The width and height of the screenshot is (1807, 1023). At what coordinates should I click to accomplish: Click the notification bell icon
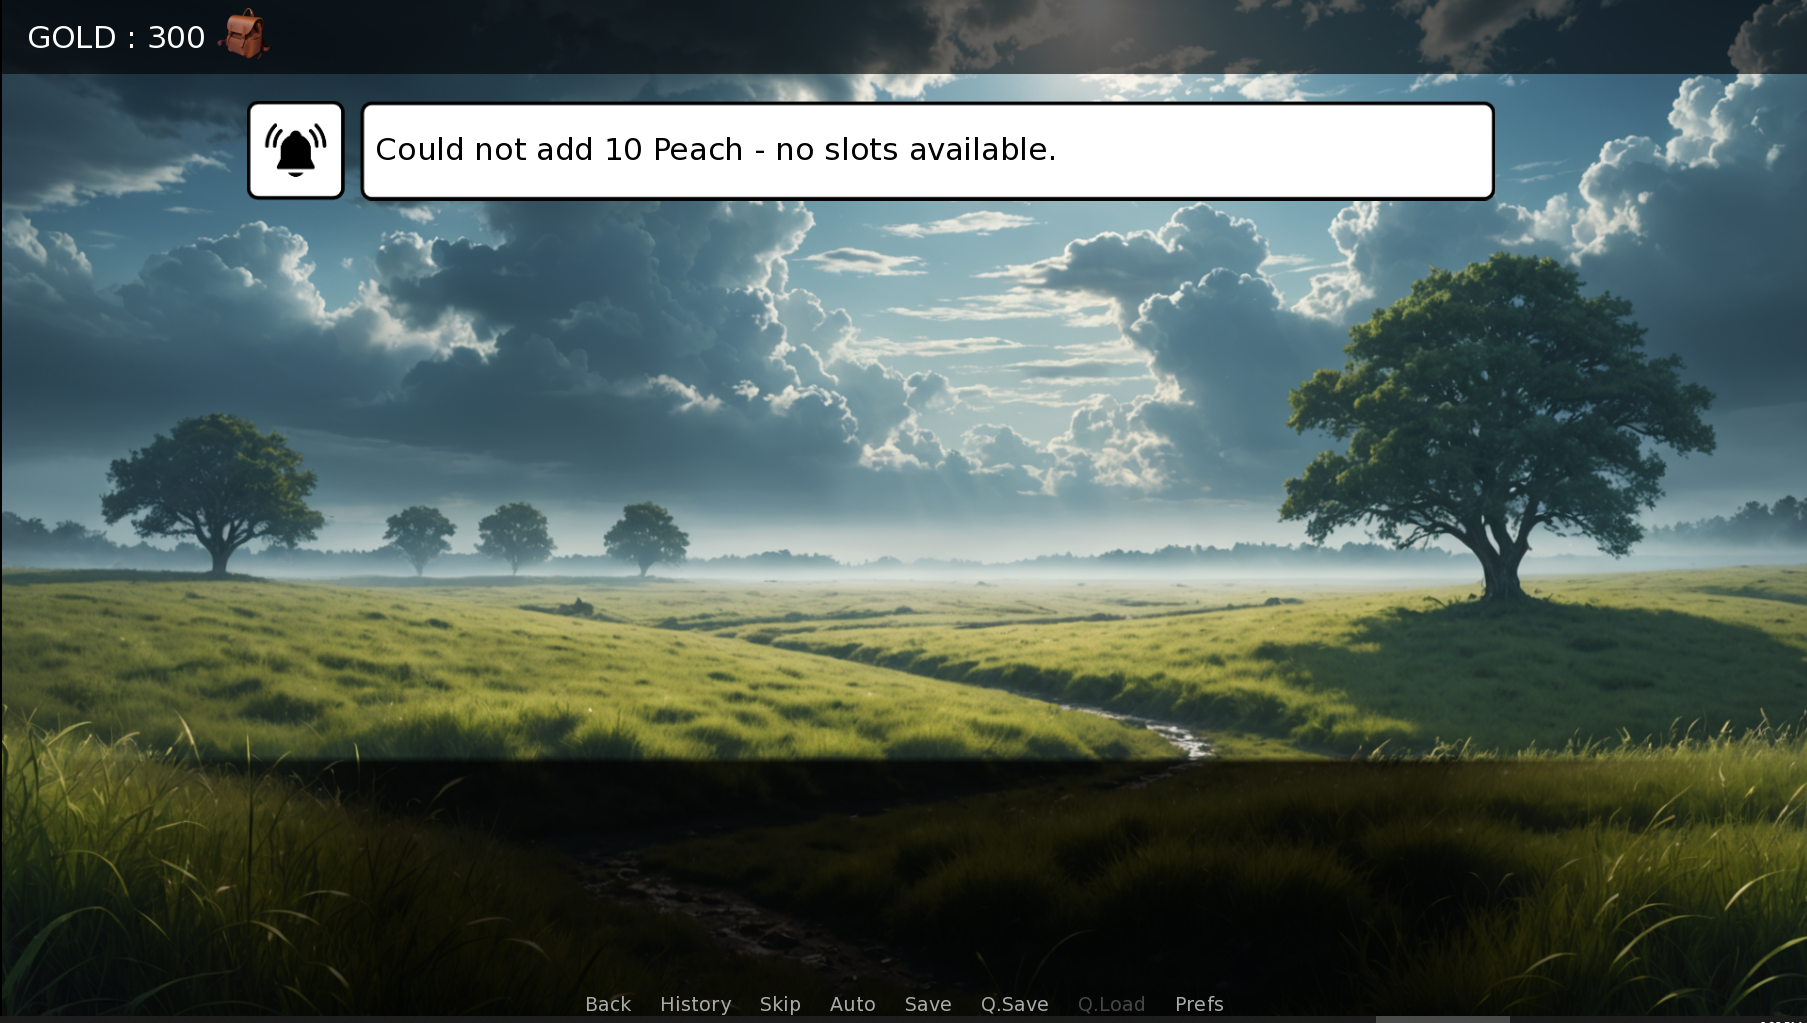[296, 150]
